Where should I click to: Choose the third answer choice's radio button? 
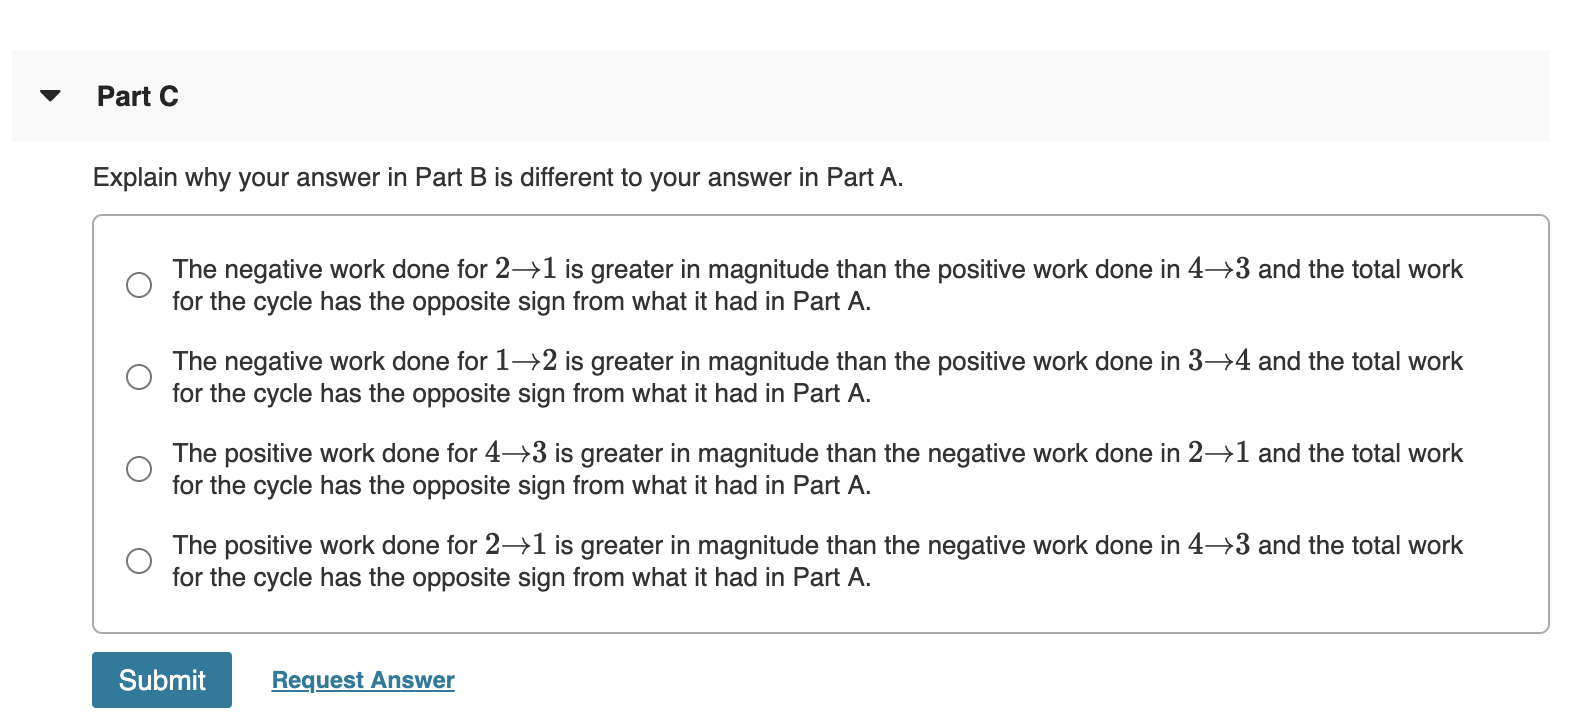click(138, 467)
